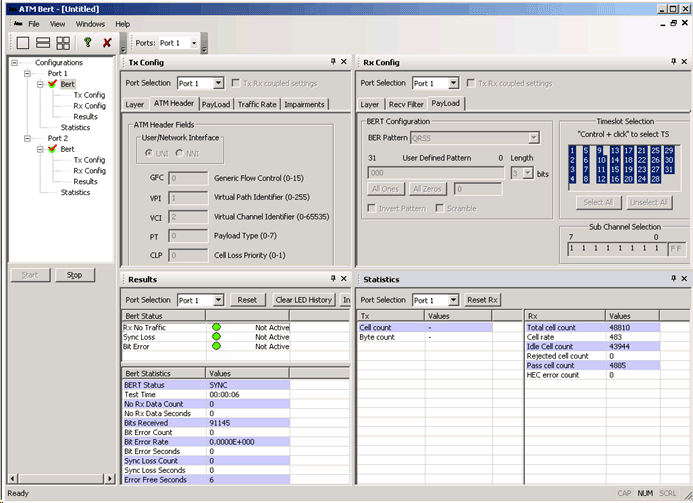
Task: Toggle Tx Rx coupled settings in Tx Config
Action: 236,83
